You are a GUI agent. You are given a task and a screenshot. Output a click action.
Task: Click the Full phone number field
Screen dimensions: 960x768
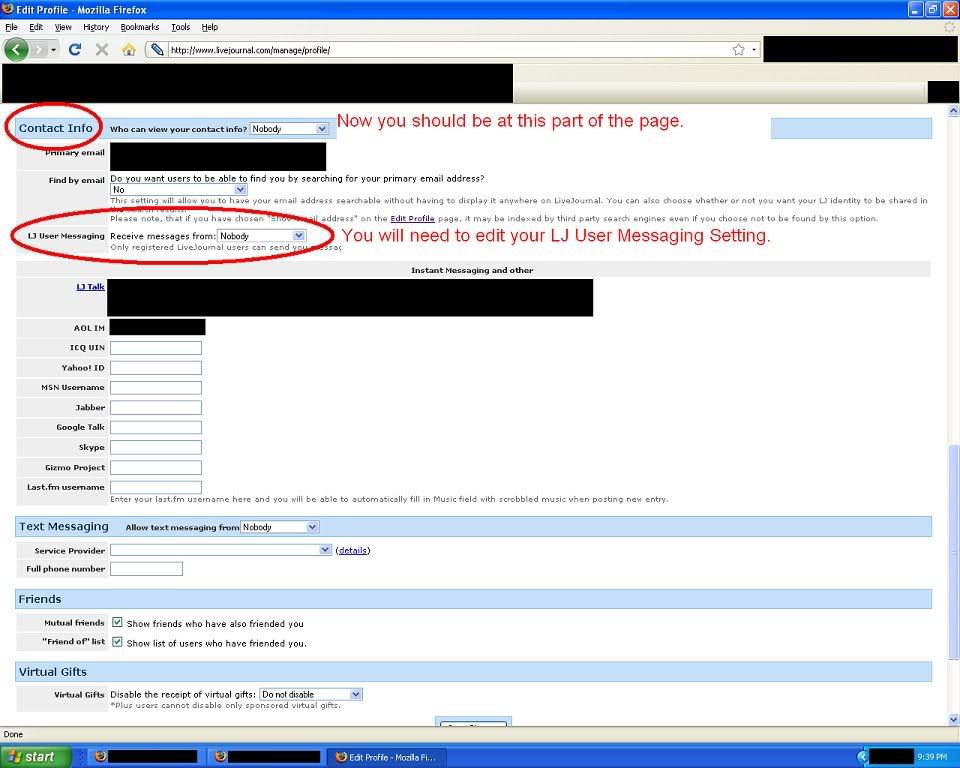146,569
